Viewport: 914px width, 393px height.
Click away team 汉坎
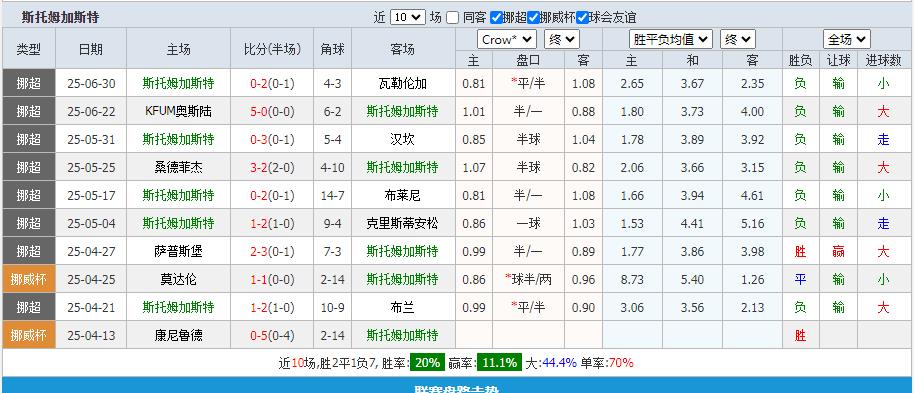(403, 139)
